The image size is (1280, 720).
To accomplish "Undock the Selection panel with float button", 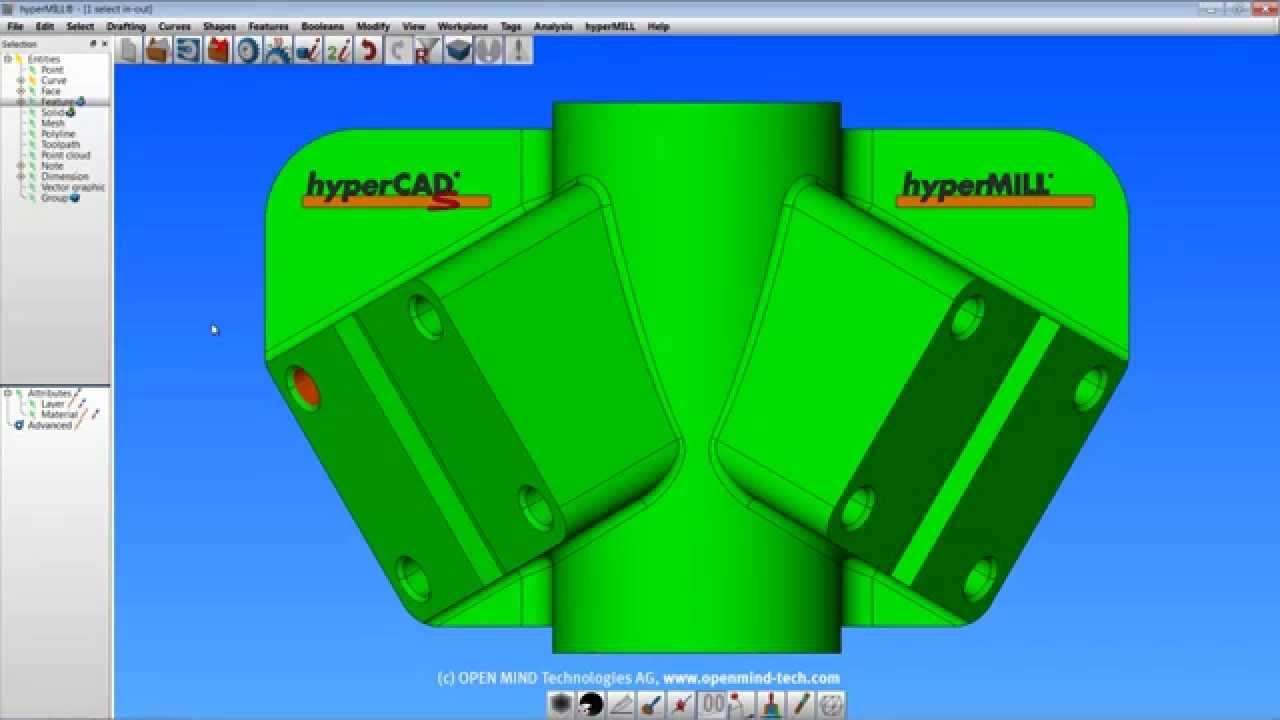I will click(93, 44).
